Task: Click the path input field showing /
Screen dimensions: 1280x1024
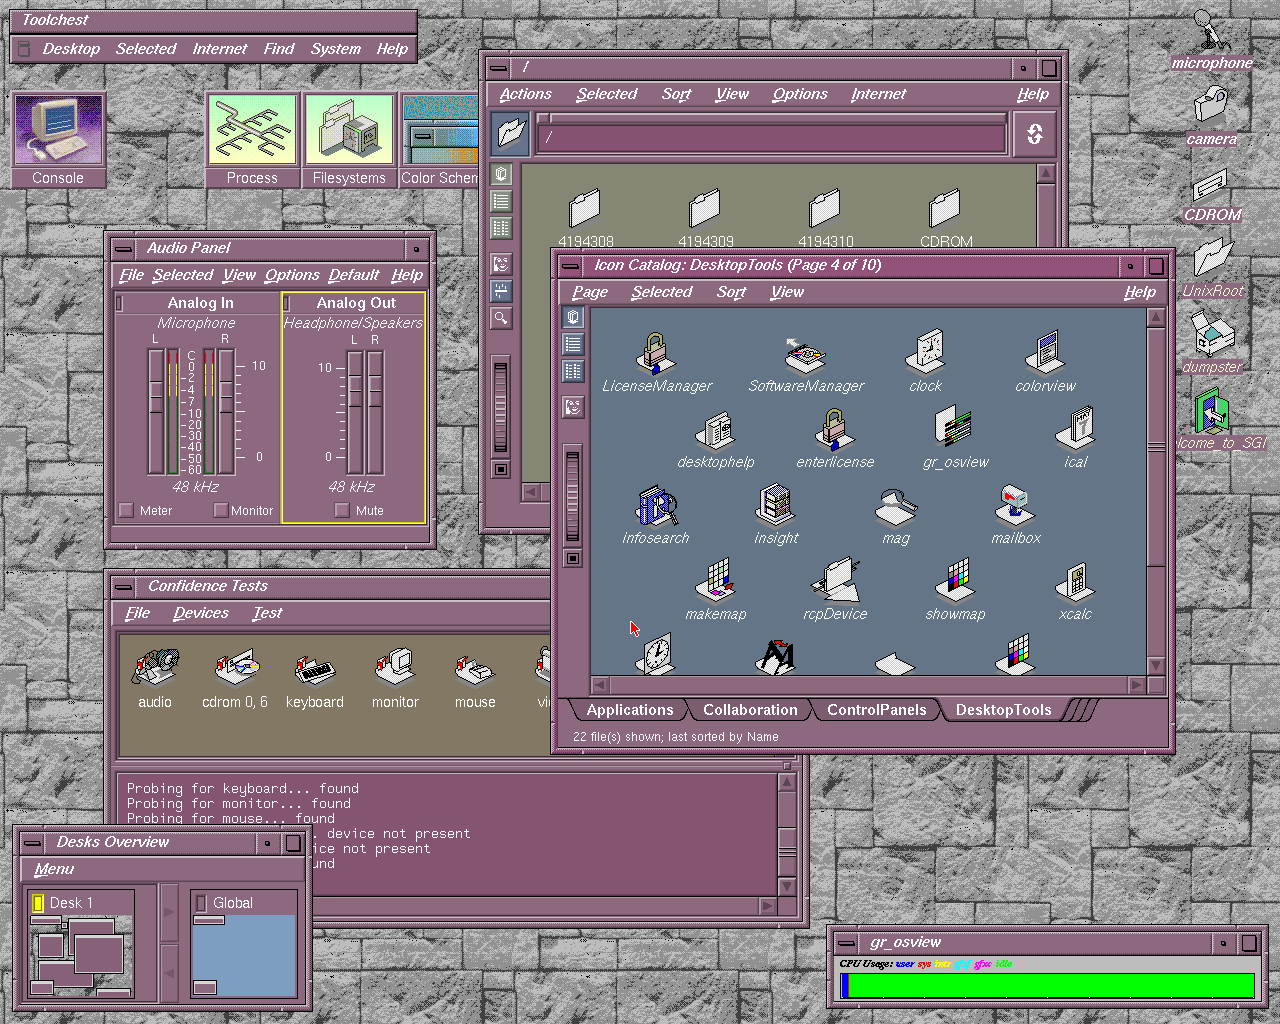Action: click(x=770, y=138)
